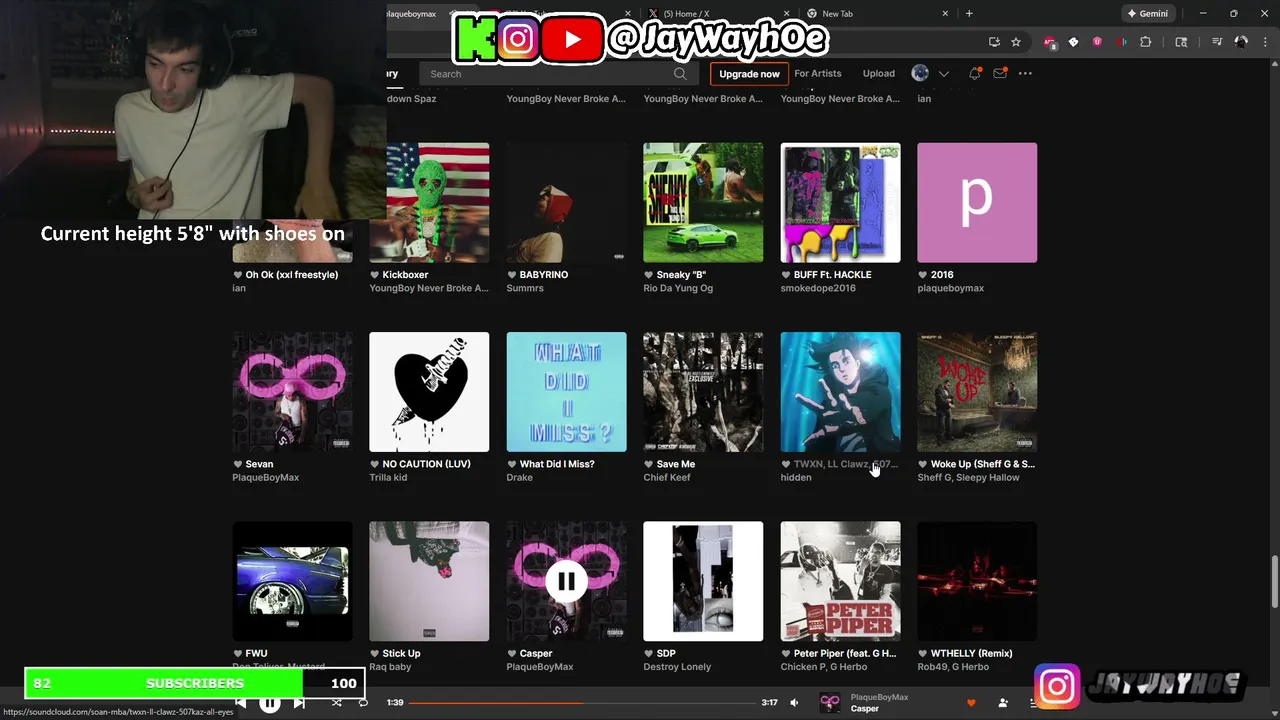1280x720 pixels.
Task: Bookmark this page with the star icon
Action: pyautogui.click(x=1016, y=42)
